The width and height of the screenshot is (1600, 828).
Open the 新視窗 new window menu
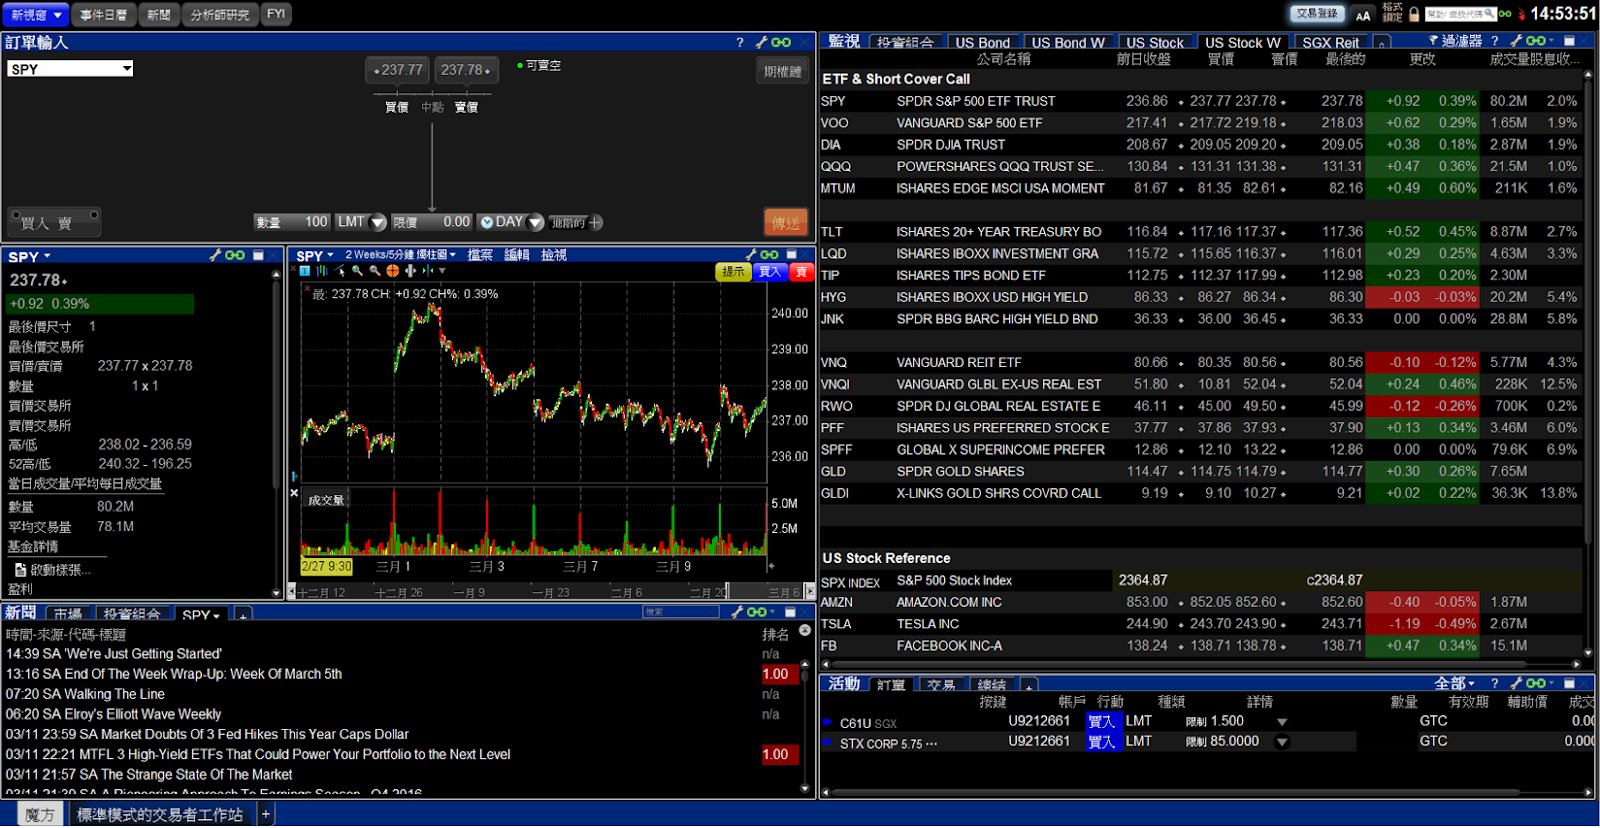pos(35,15)
